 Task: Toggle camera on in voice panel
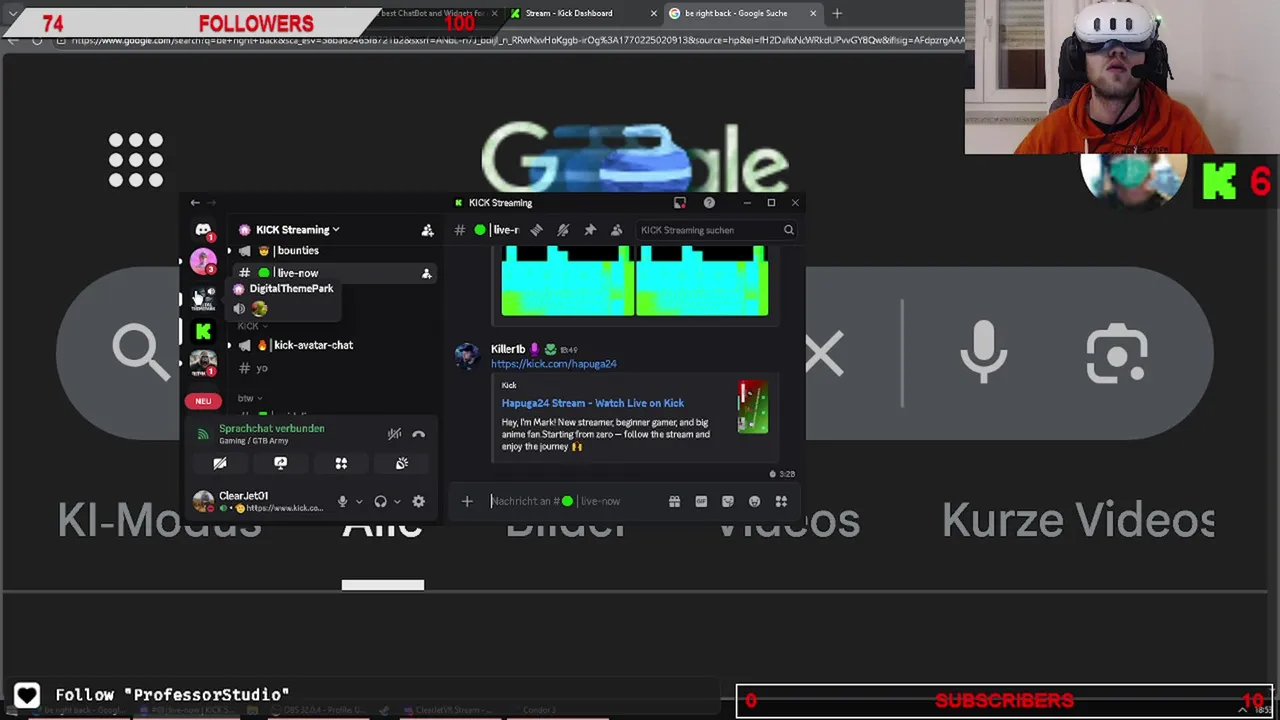pos(220,463)
